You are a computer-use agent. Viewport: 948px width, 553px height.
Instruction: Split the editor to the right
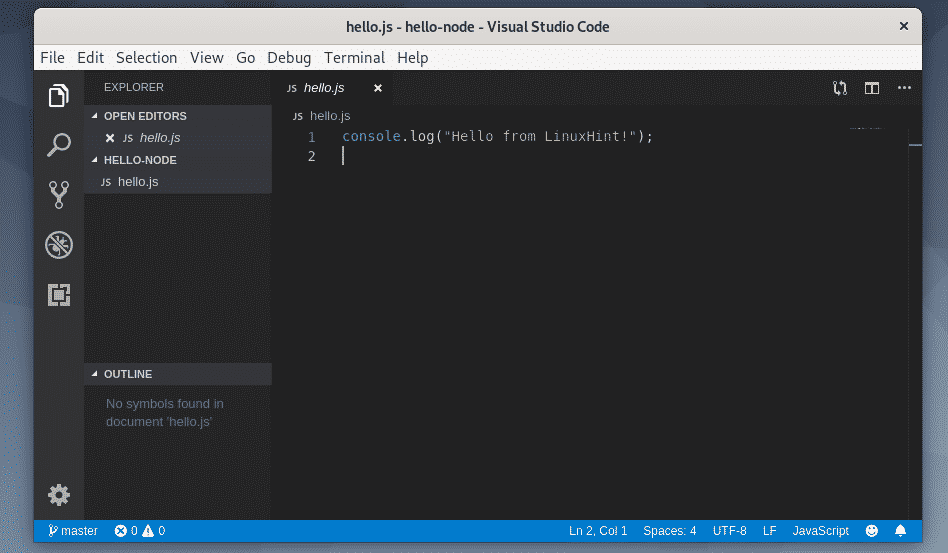pyautogui.click(x=872, y=88)
